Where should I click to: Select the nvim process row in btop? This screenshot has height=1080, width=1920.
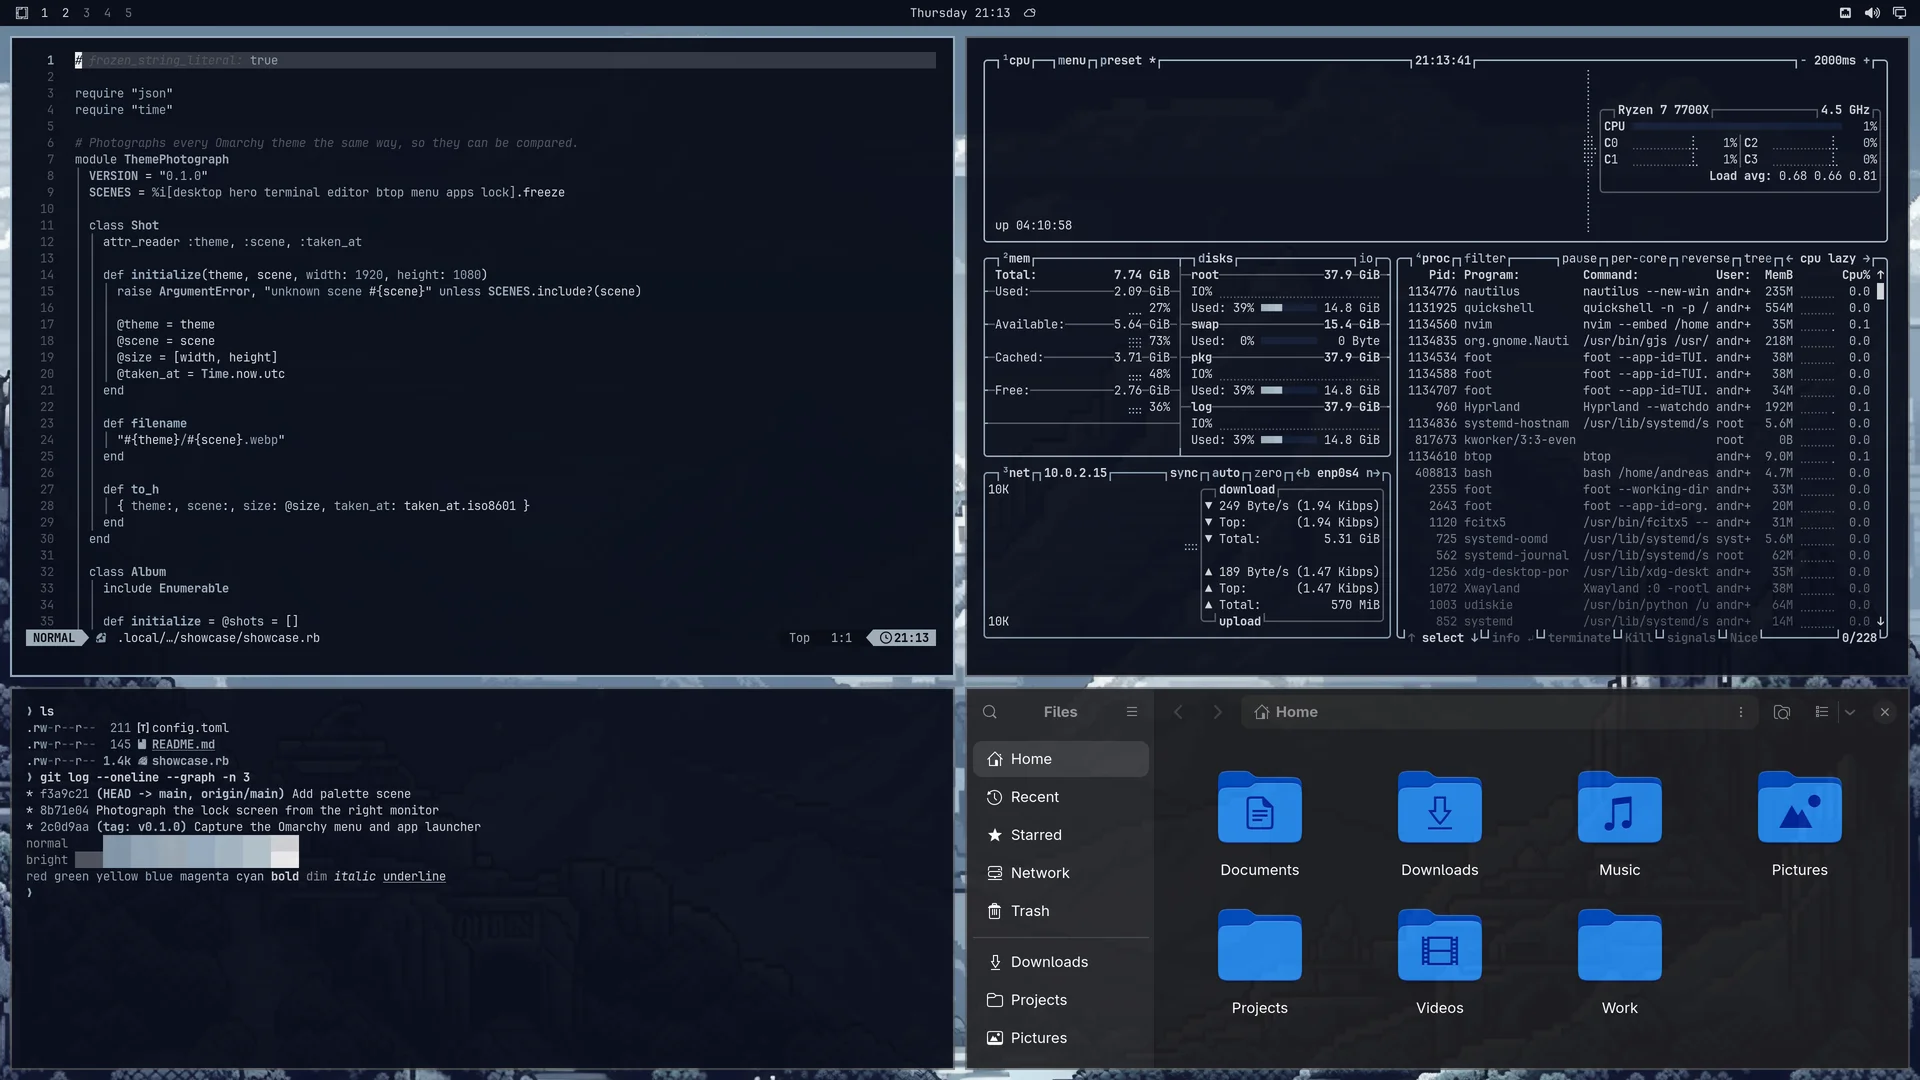click(1640, 325)
